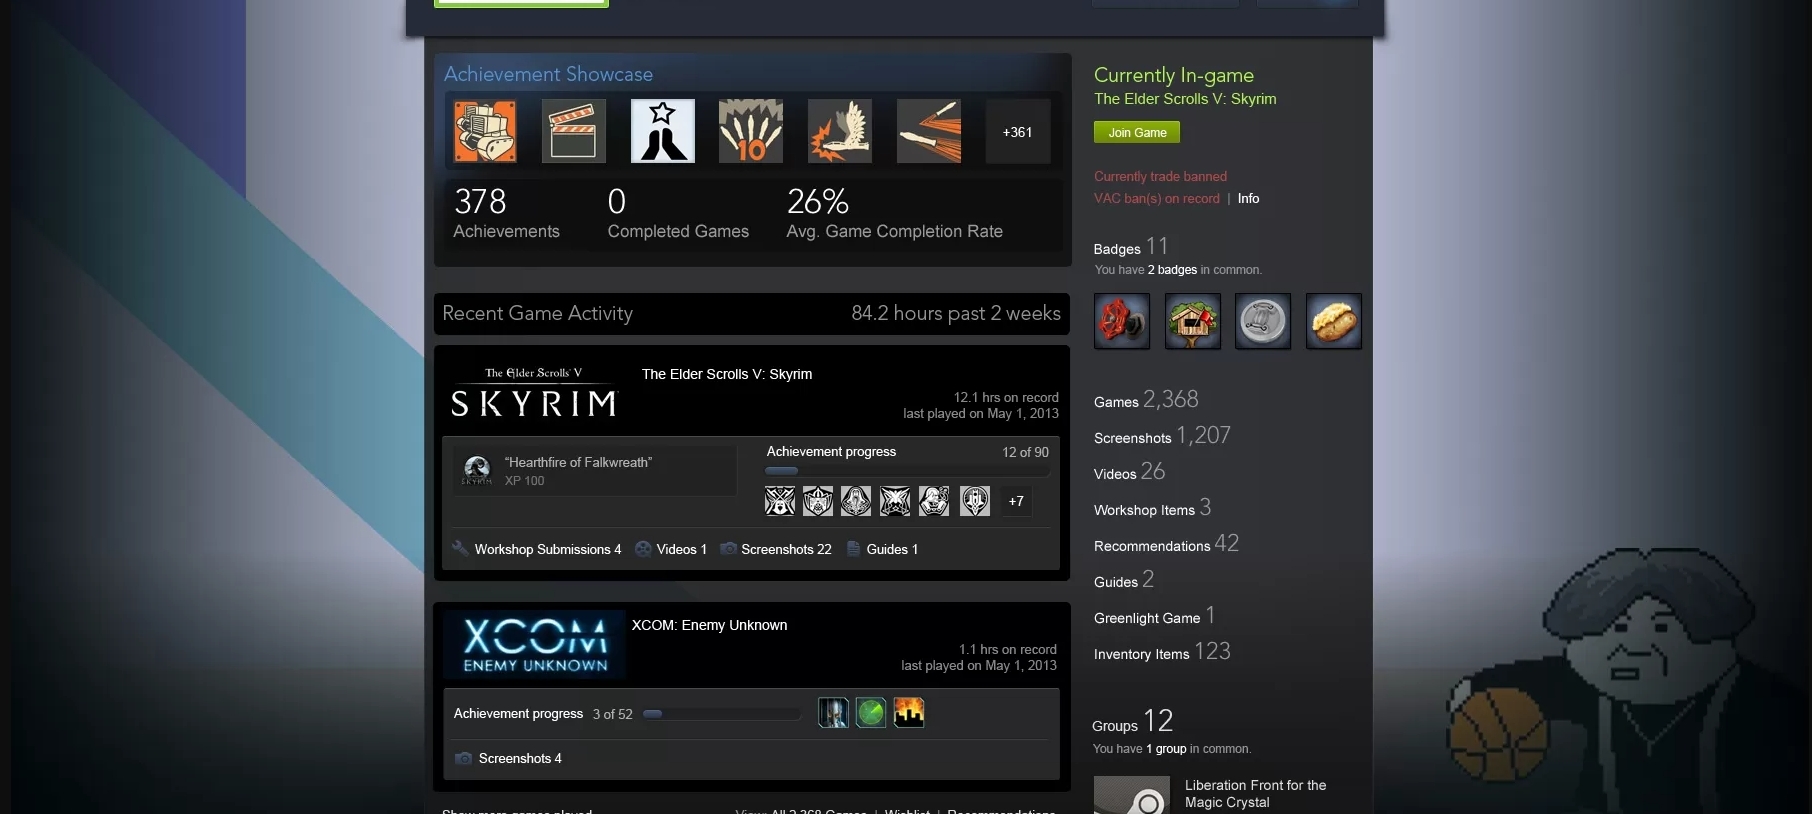
Task: Click the '378 Achievements' stat
Action: tap(506, 214)
